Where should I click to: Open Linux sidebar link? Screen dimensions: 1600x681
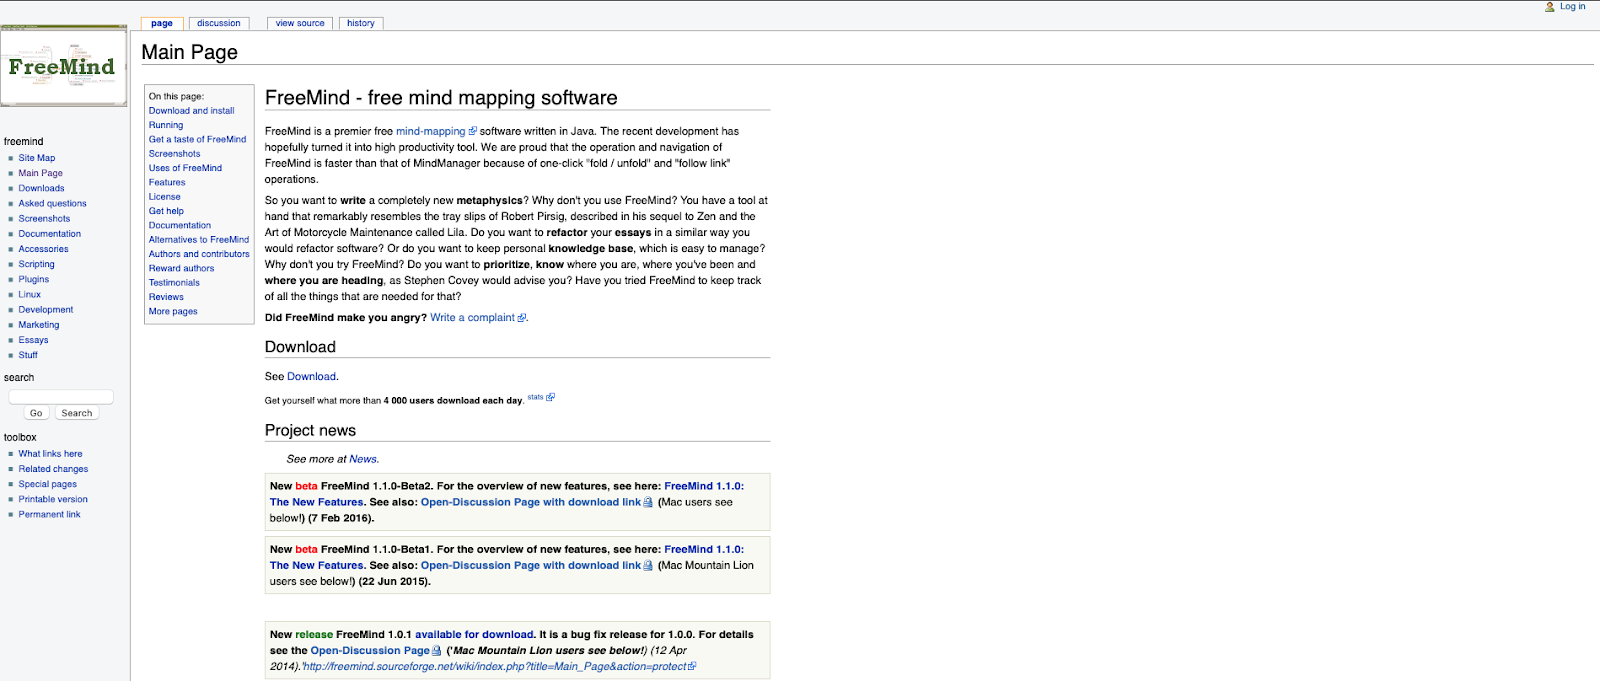tap(29, 294)
